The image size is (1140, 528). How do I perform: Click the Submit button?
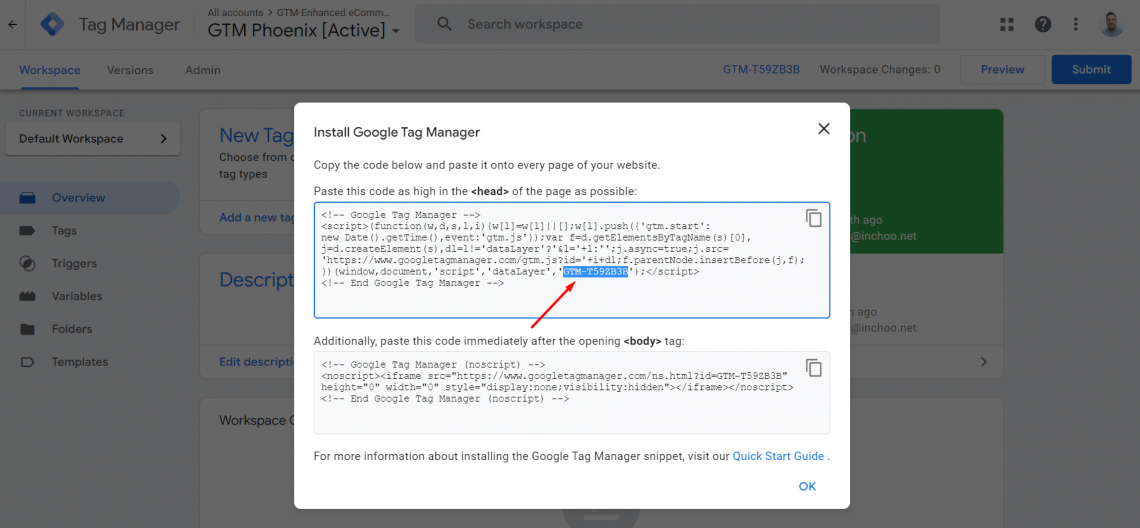(x=1091, y=70)
